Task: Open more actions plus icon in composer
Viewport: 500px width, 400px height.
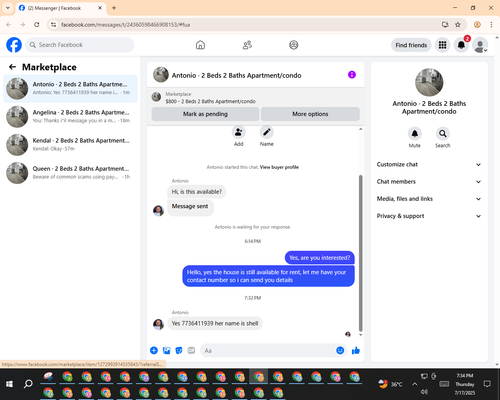Action: coord(154,350)
